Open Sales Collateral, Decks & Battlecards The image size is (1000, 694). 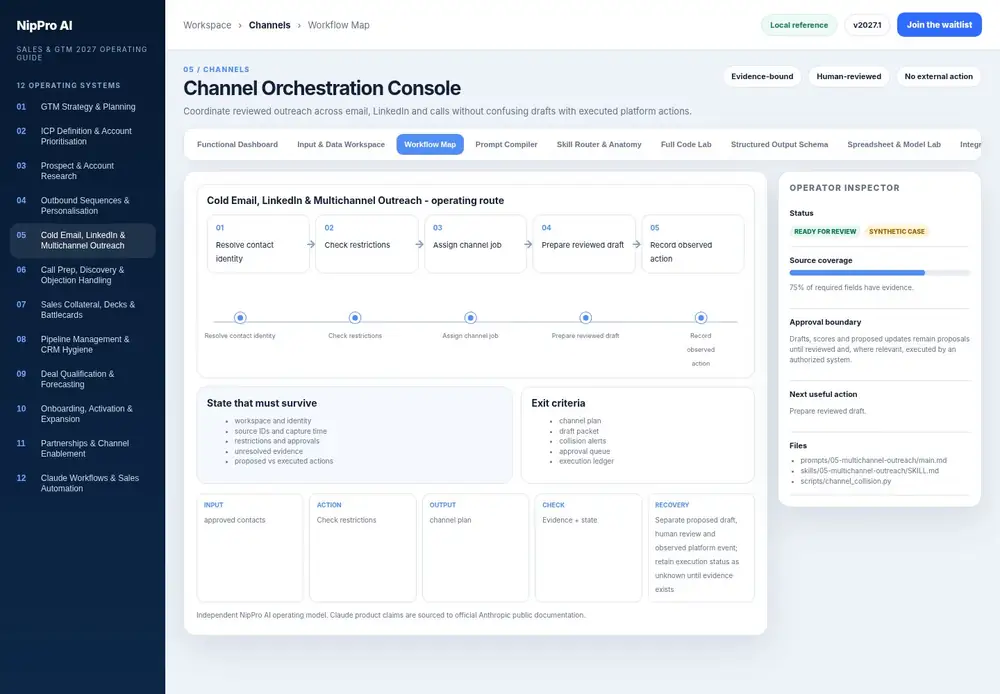coord(82,309)
